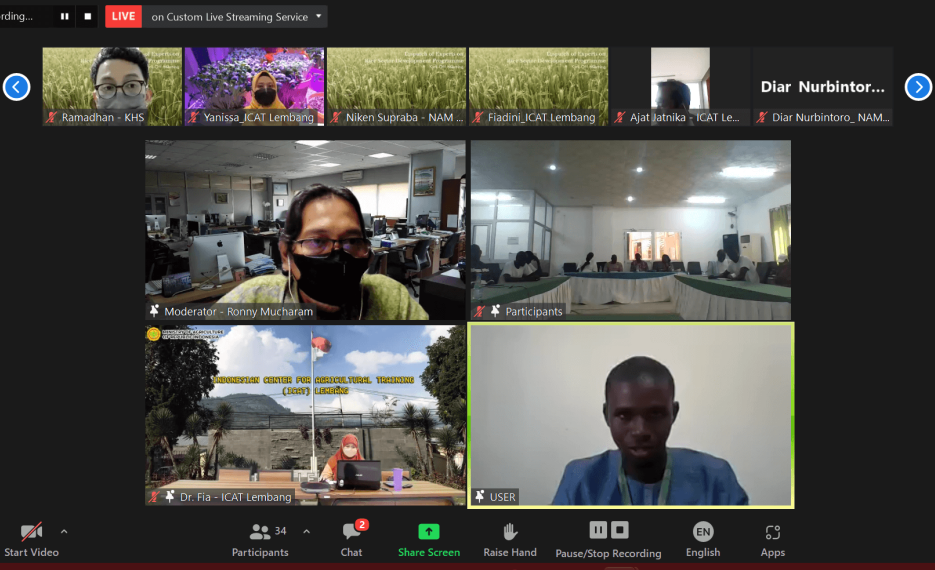Click the green Share Screen icon

point(429,532)
